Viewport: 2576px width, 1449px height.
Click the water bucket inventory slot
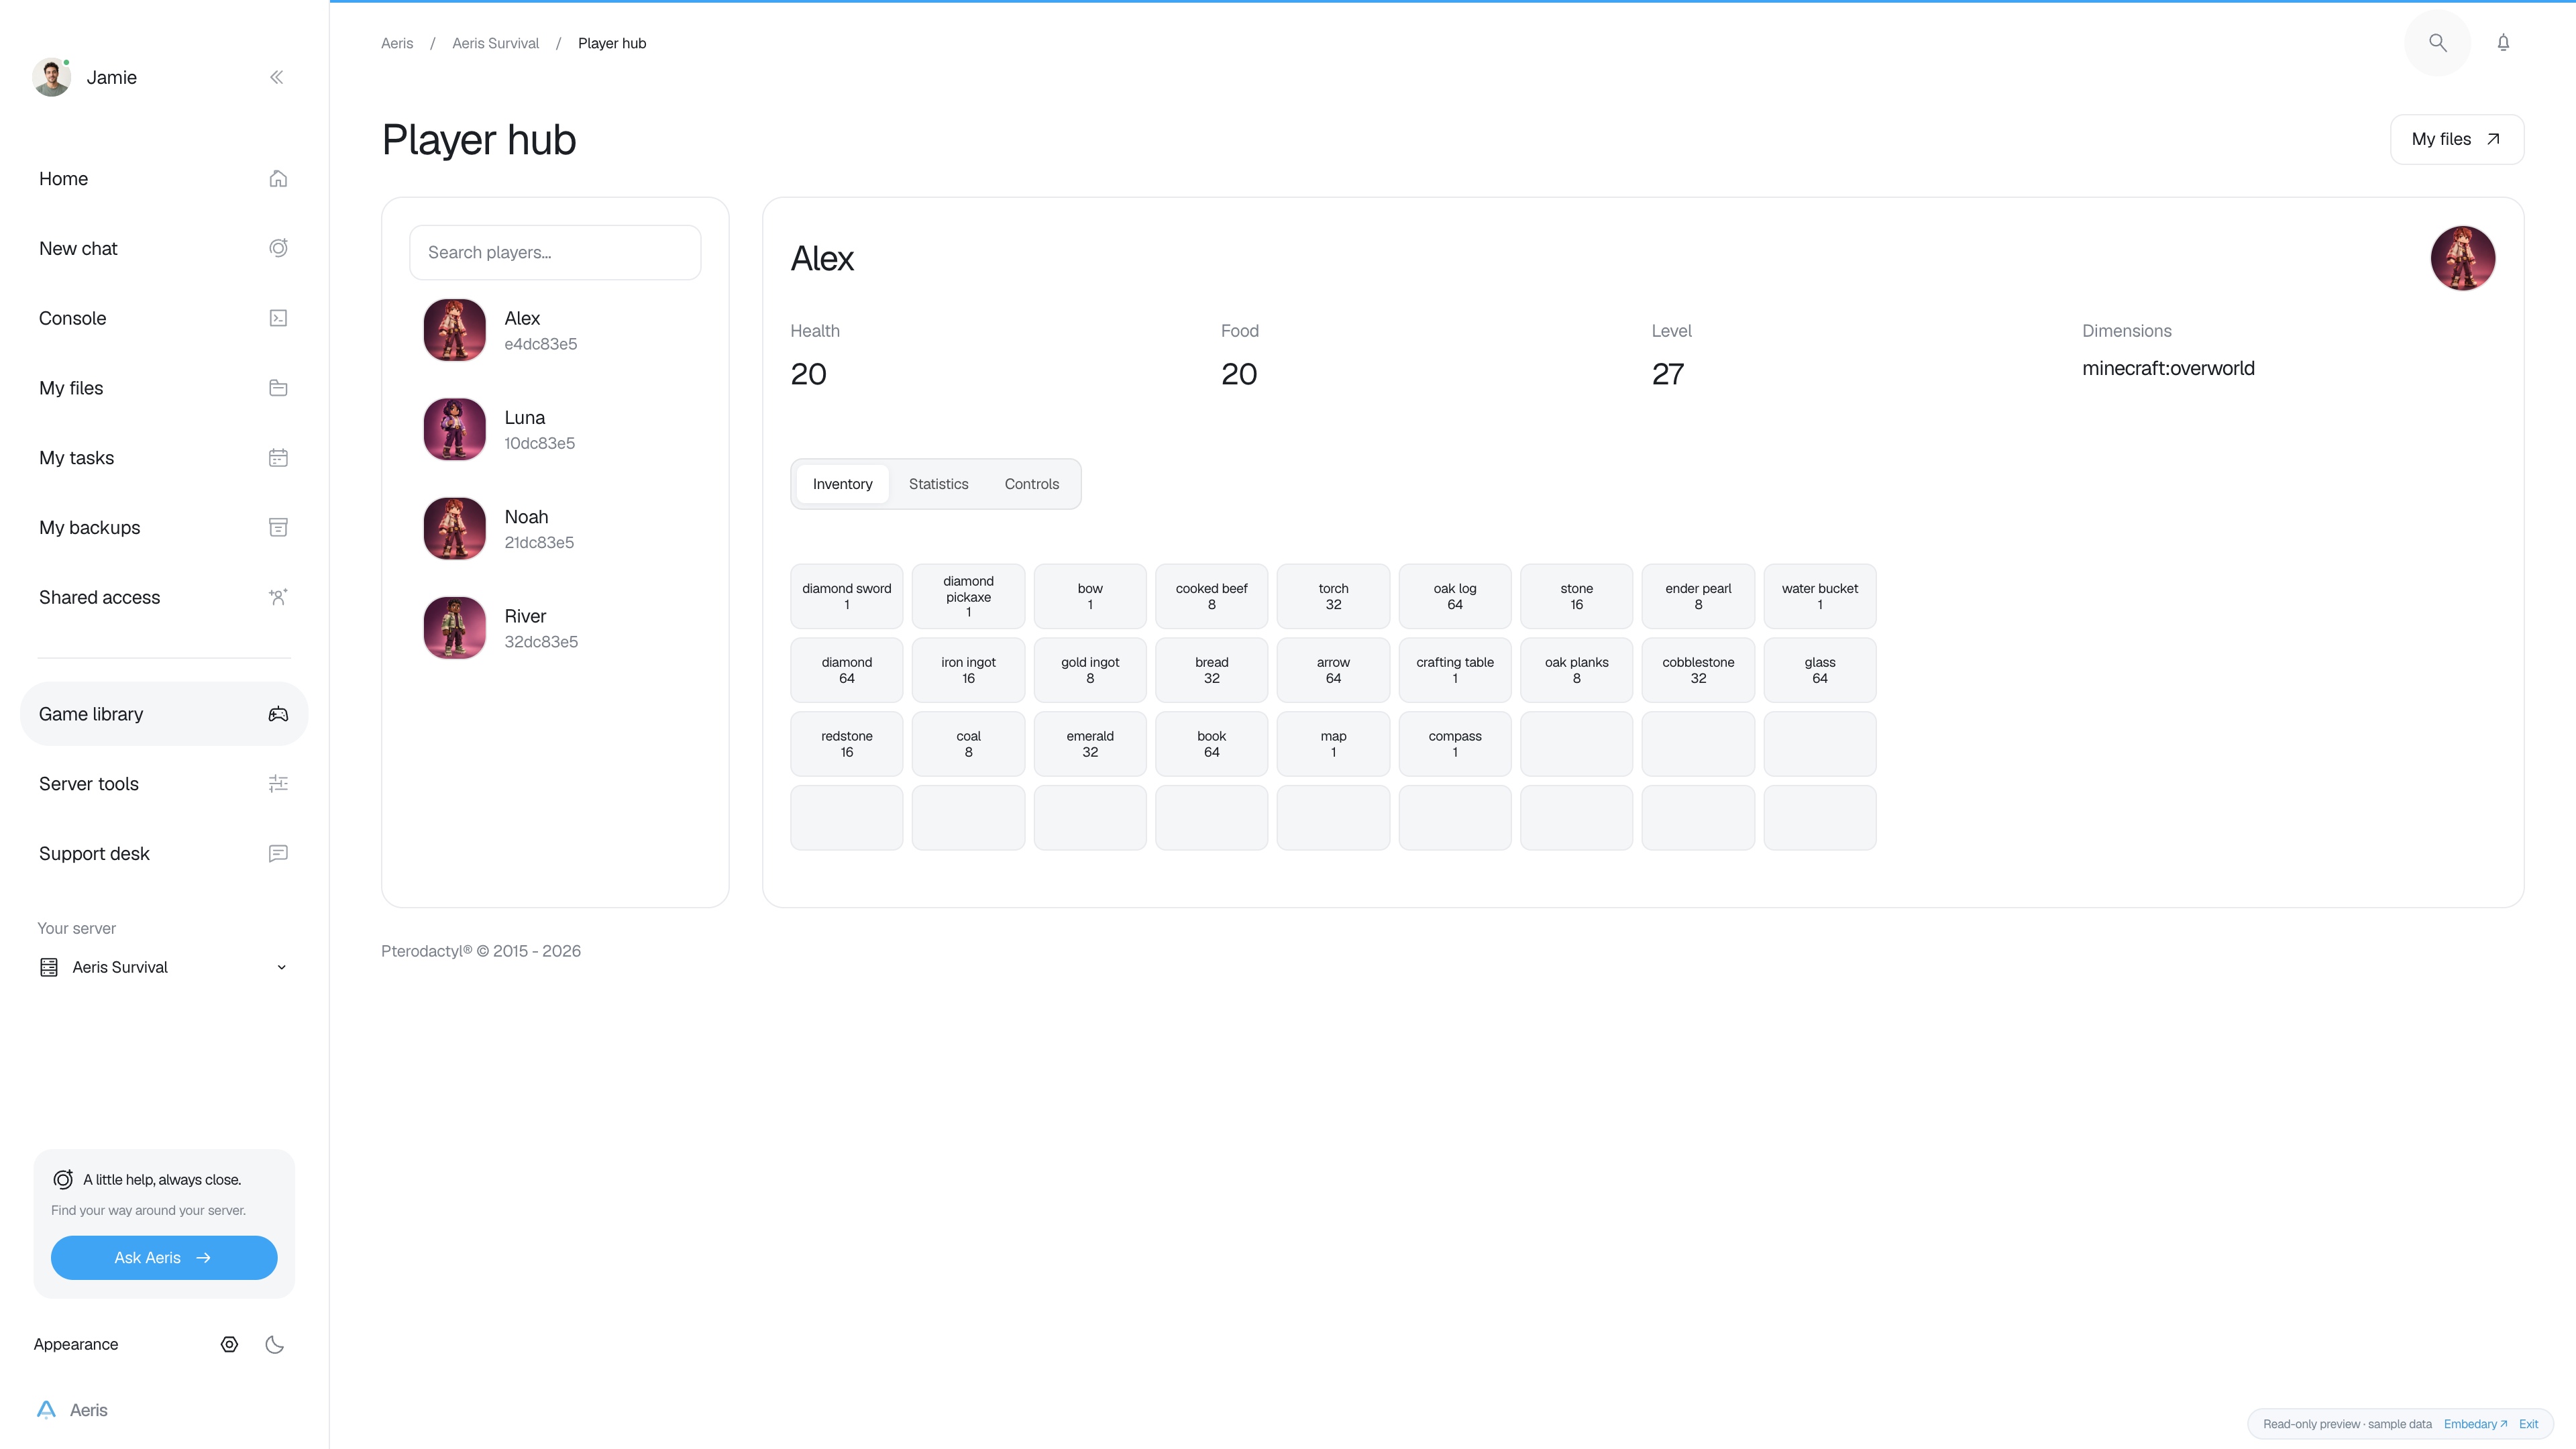1820,596
